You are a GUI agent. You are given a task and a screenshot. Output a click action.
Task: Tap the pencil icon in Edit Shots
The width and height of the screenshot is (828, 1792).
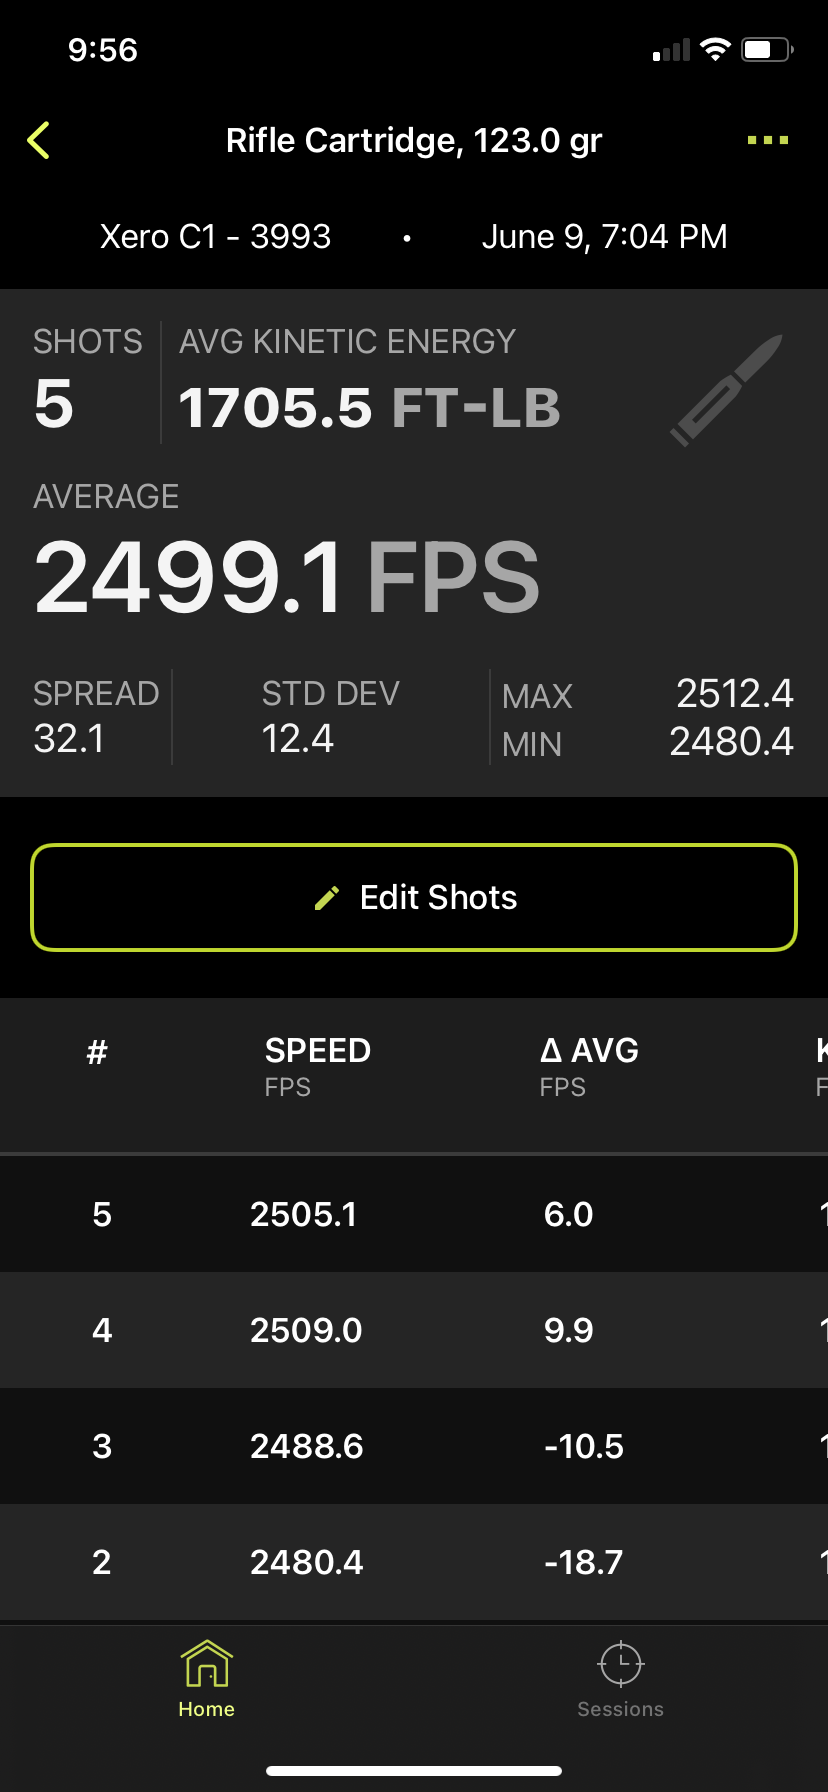pyautogui.click(x=327, y=898)
